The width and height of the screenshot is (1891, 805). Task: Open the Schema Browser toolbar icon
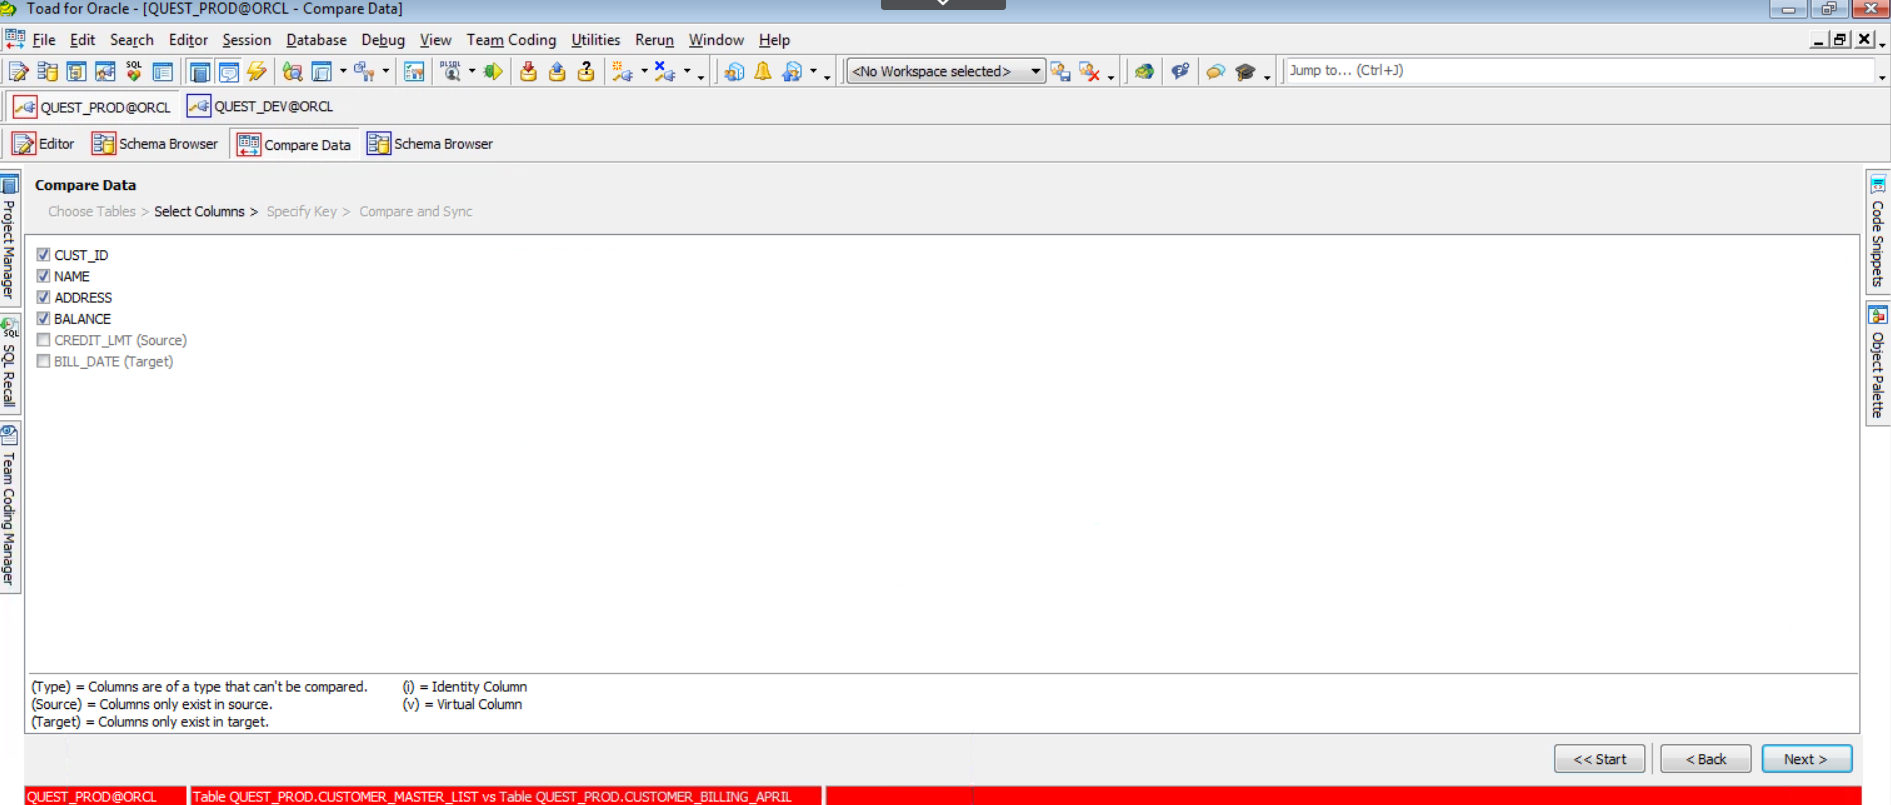pyautogui.click(x=47, y=71)
